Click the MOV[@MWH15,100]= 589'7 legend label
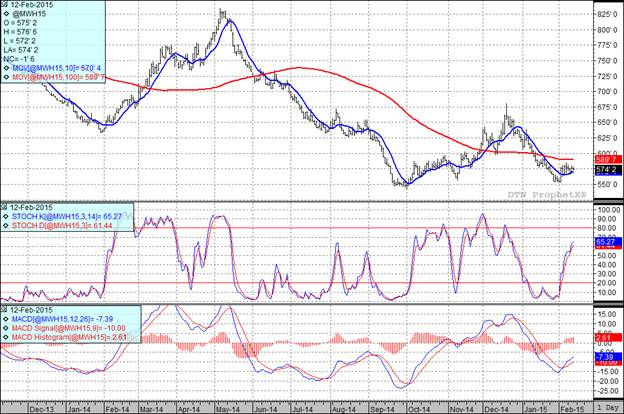 tap(59, 77)
